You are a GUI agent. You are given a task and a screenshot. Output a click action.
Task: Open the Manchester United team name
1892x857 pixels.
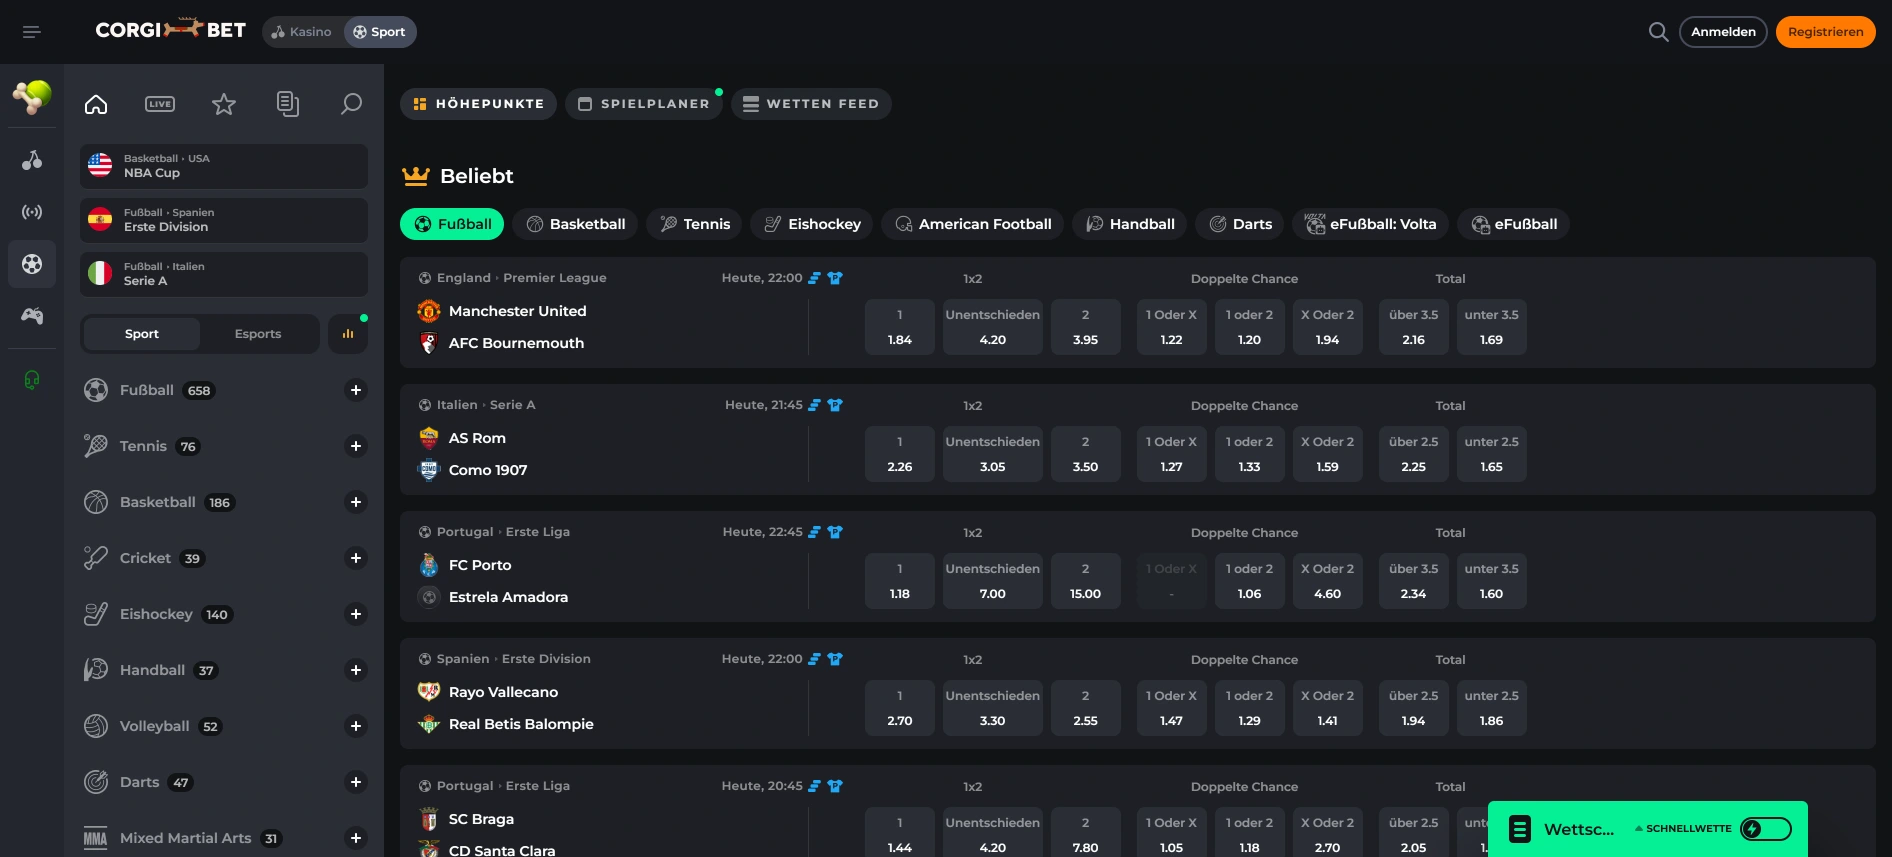[517, 311]
